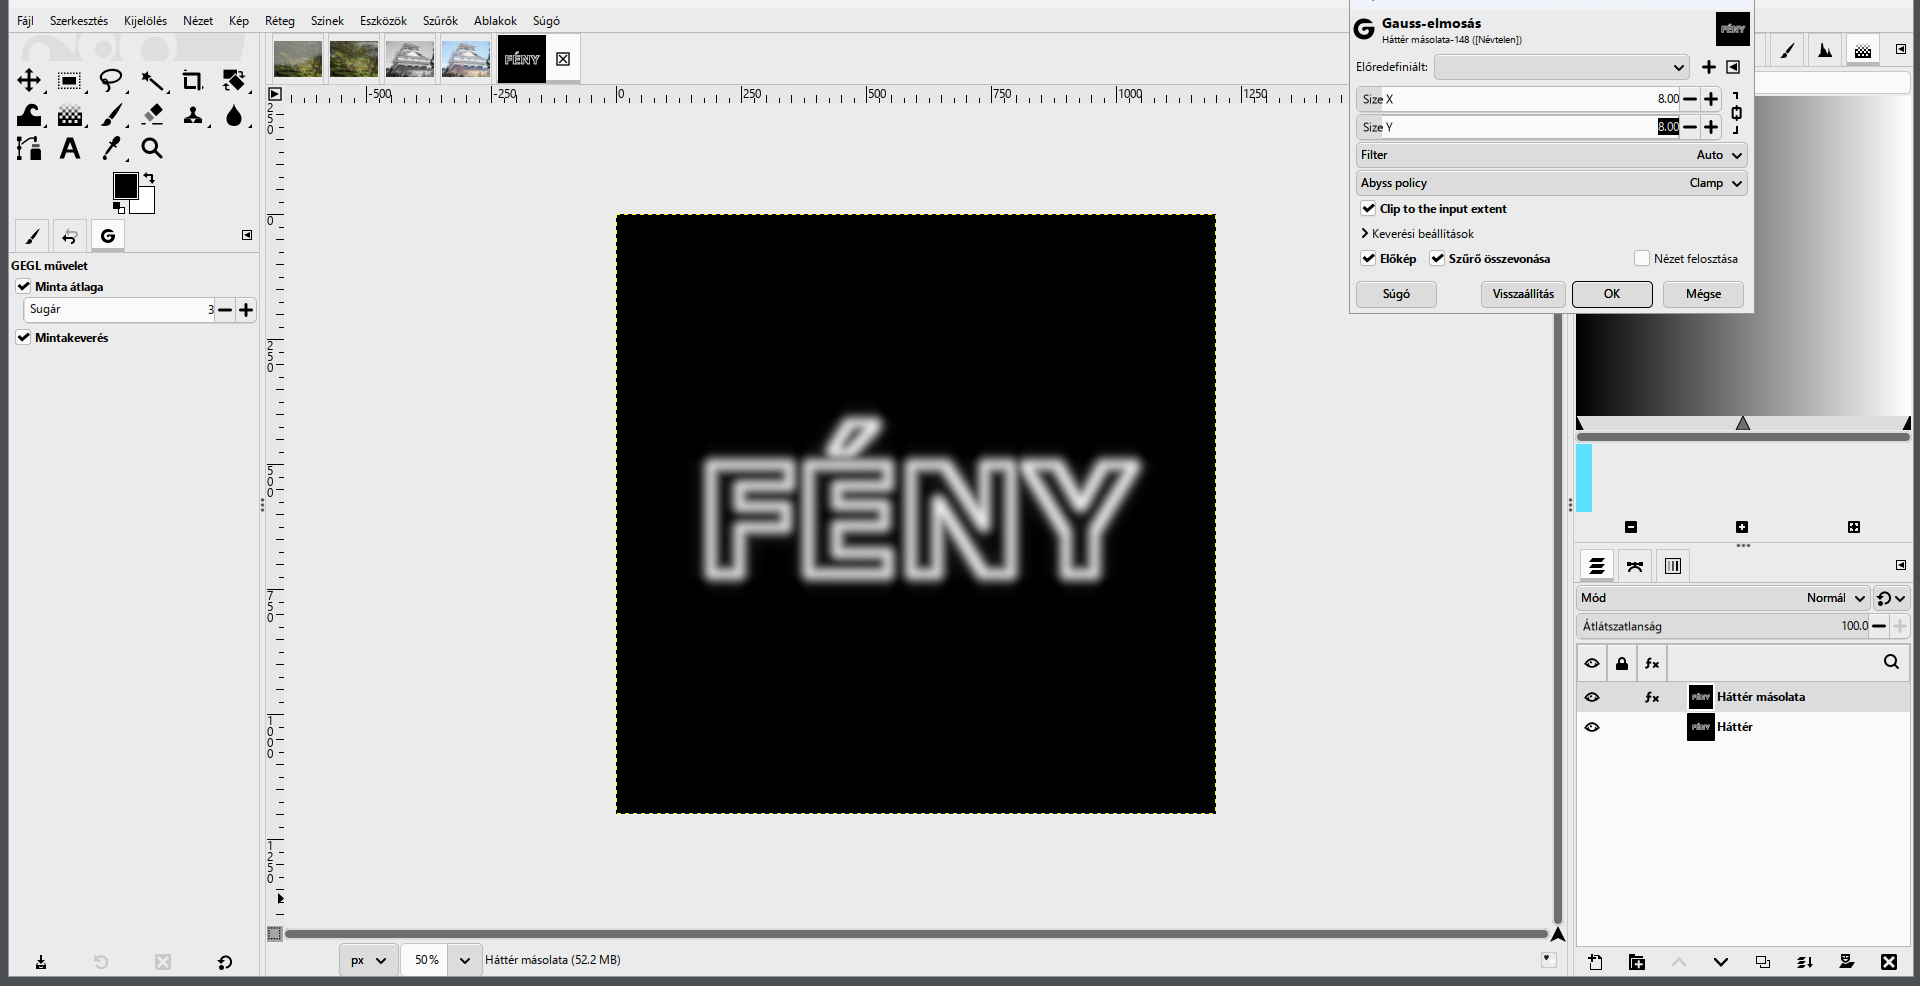Select the Rectangle Select tool
1920x986 pixels.
click(x=69, y=81)
